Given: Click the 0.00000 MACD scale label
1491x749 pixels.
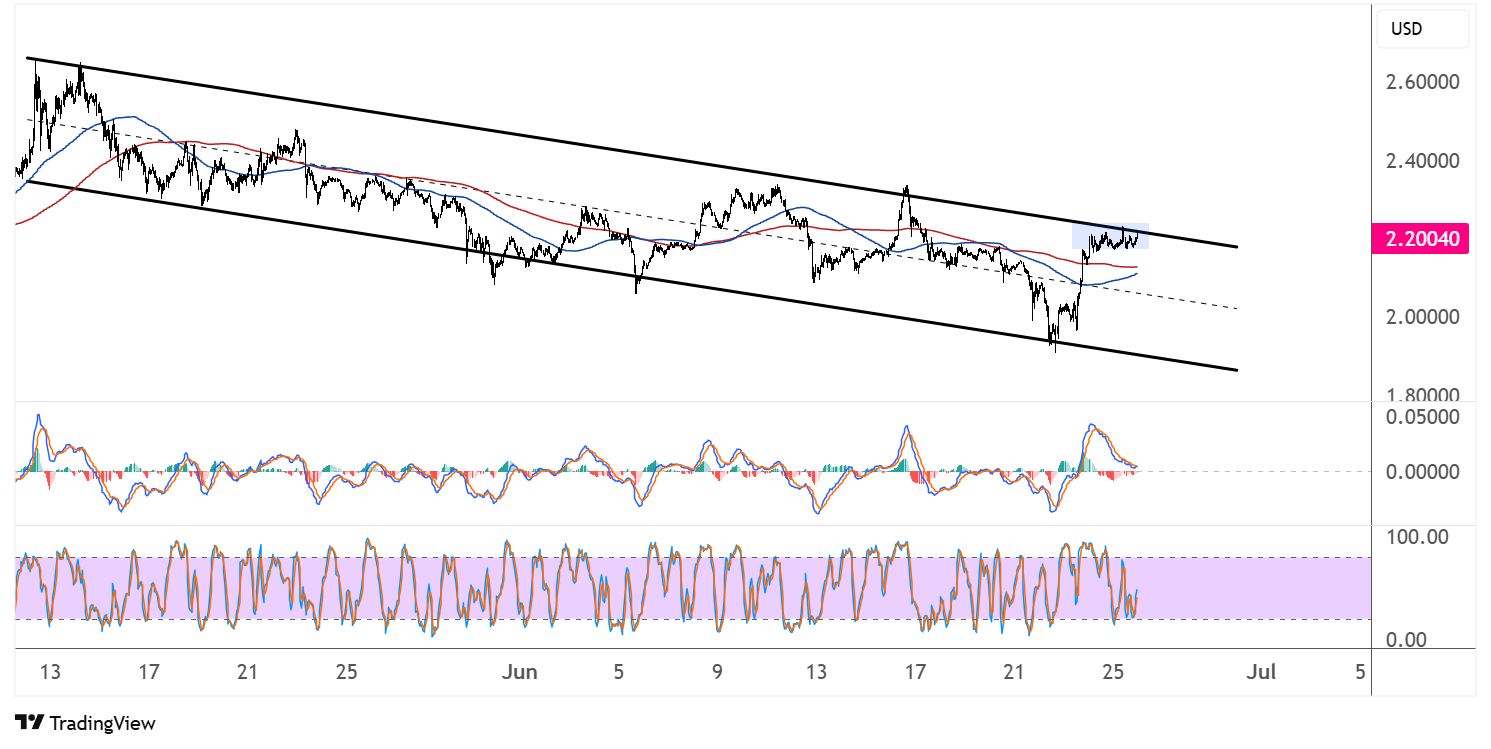Looking at the screenshot, I should (x=1423, y=471).
